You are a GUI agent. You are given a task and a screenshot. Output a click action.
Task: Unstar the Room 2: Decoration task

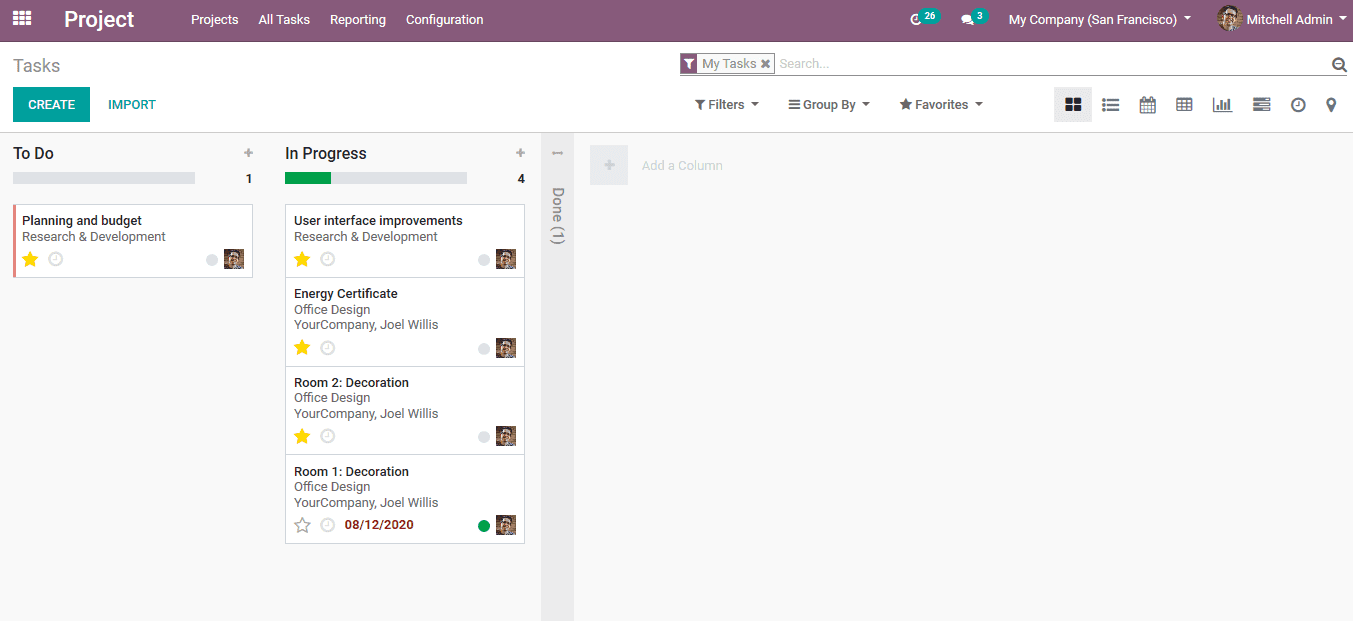point(302,436)
